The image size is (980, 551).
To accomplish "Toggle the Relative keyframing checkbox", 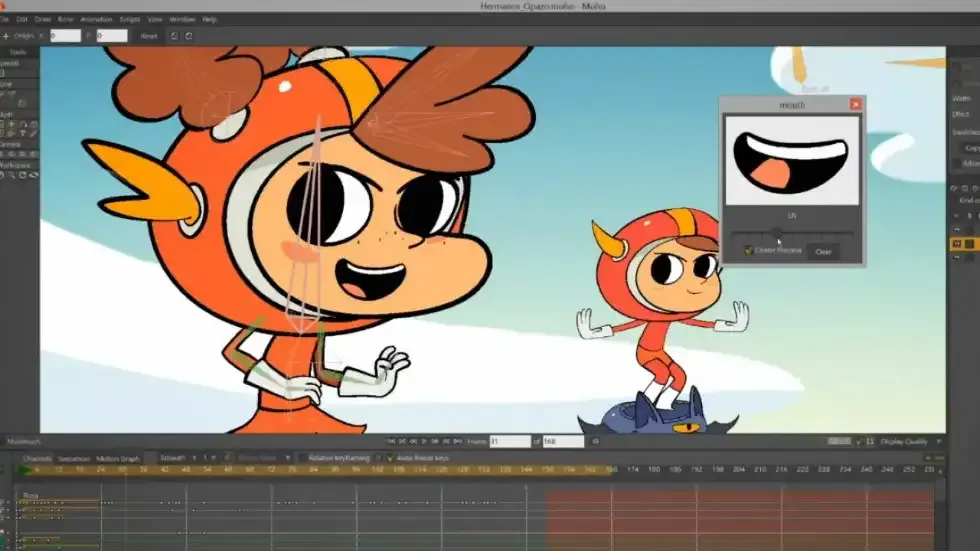I will click(301, 458).
